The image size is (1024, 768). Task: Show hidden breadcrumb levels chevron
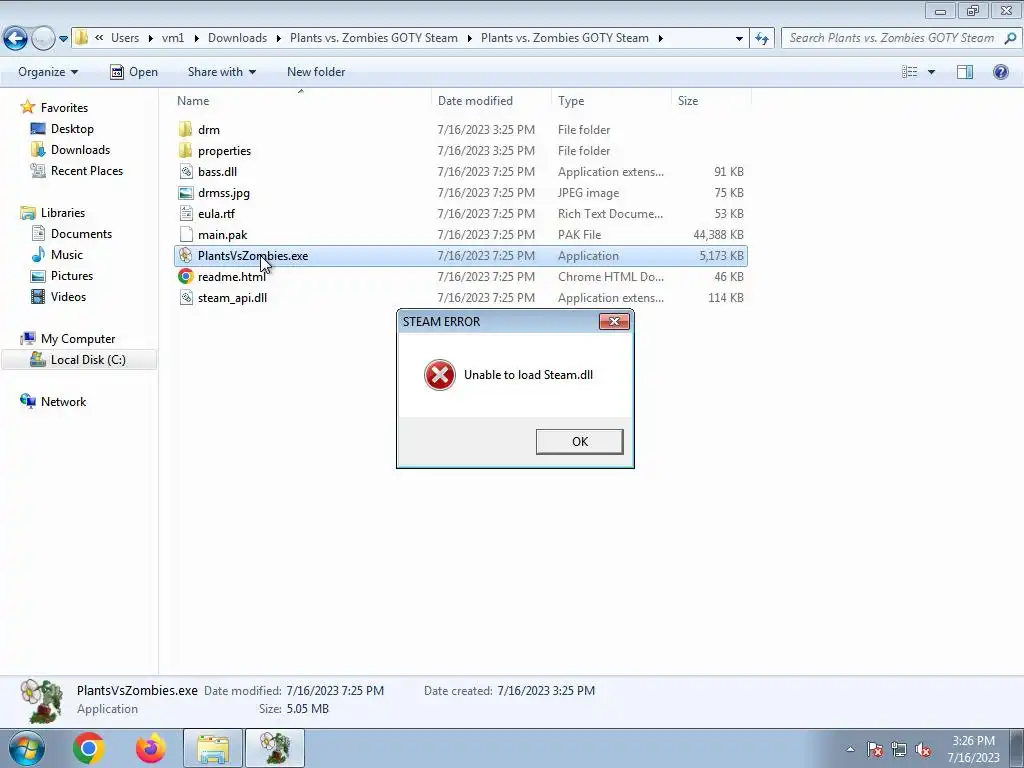tap(99, 38)
